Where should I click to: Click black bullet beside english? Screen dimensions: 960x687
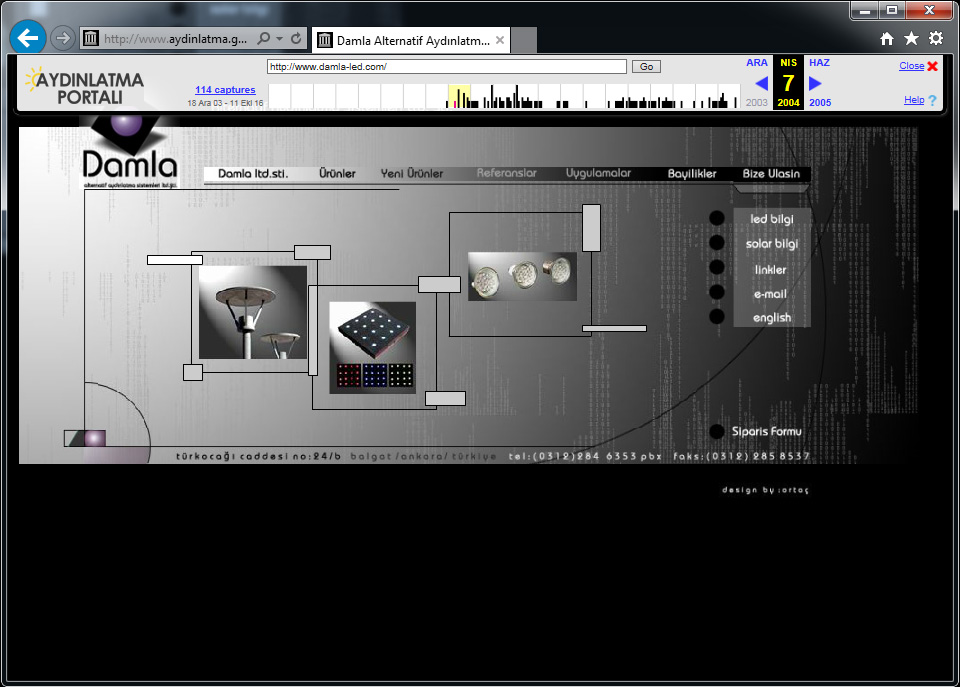click(x=716, y=317)
